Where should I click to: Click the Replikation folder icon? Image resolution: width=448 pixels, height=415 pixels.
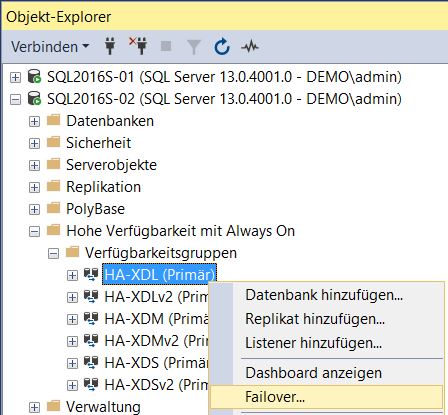(x=53, y=186)
